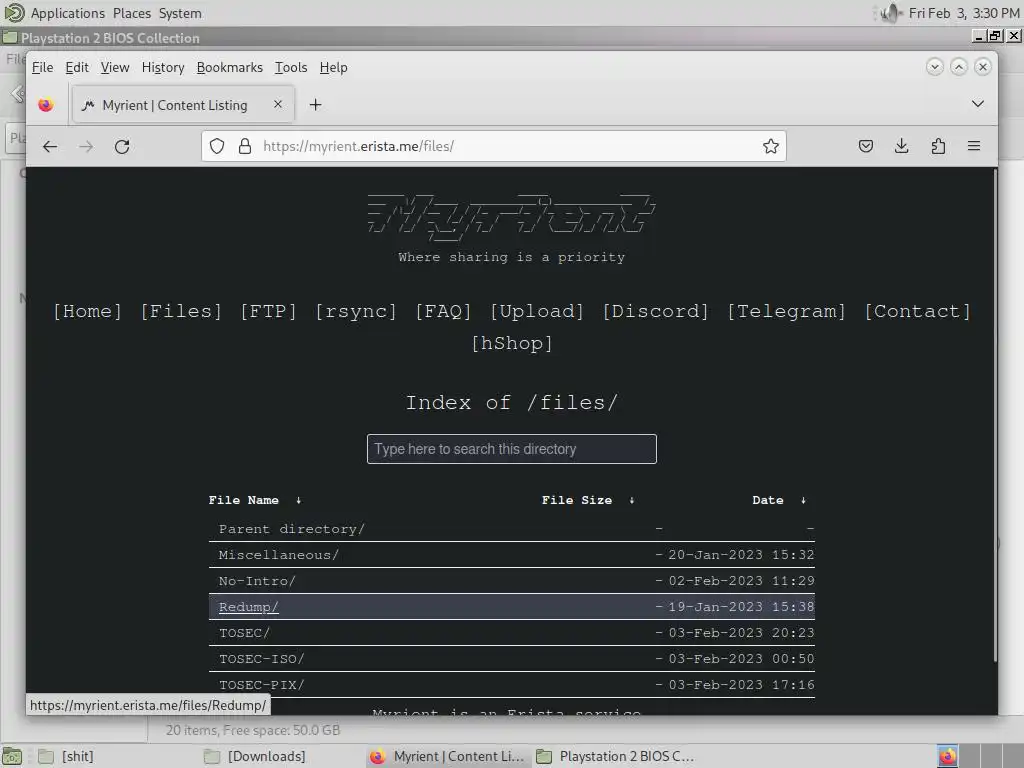Open the Redump/ folder
The height and width of the screenshot is (768, 1024).
249,607
